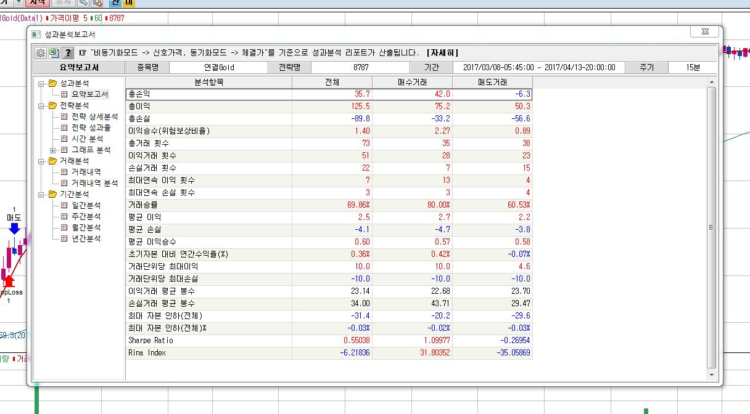
Task: Select the 성과분석 folder node
Action: tap(74, 84)
